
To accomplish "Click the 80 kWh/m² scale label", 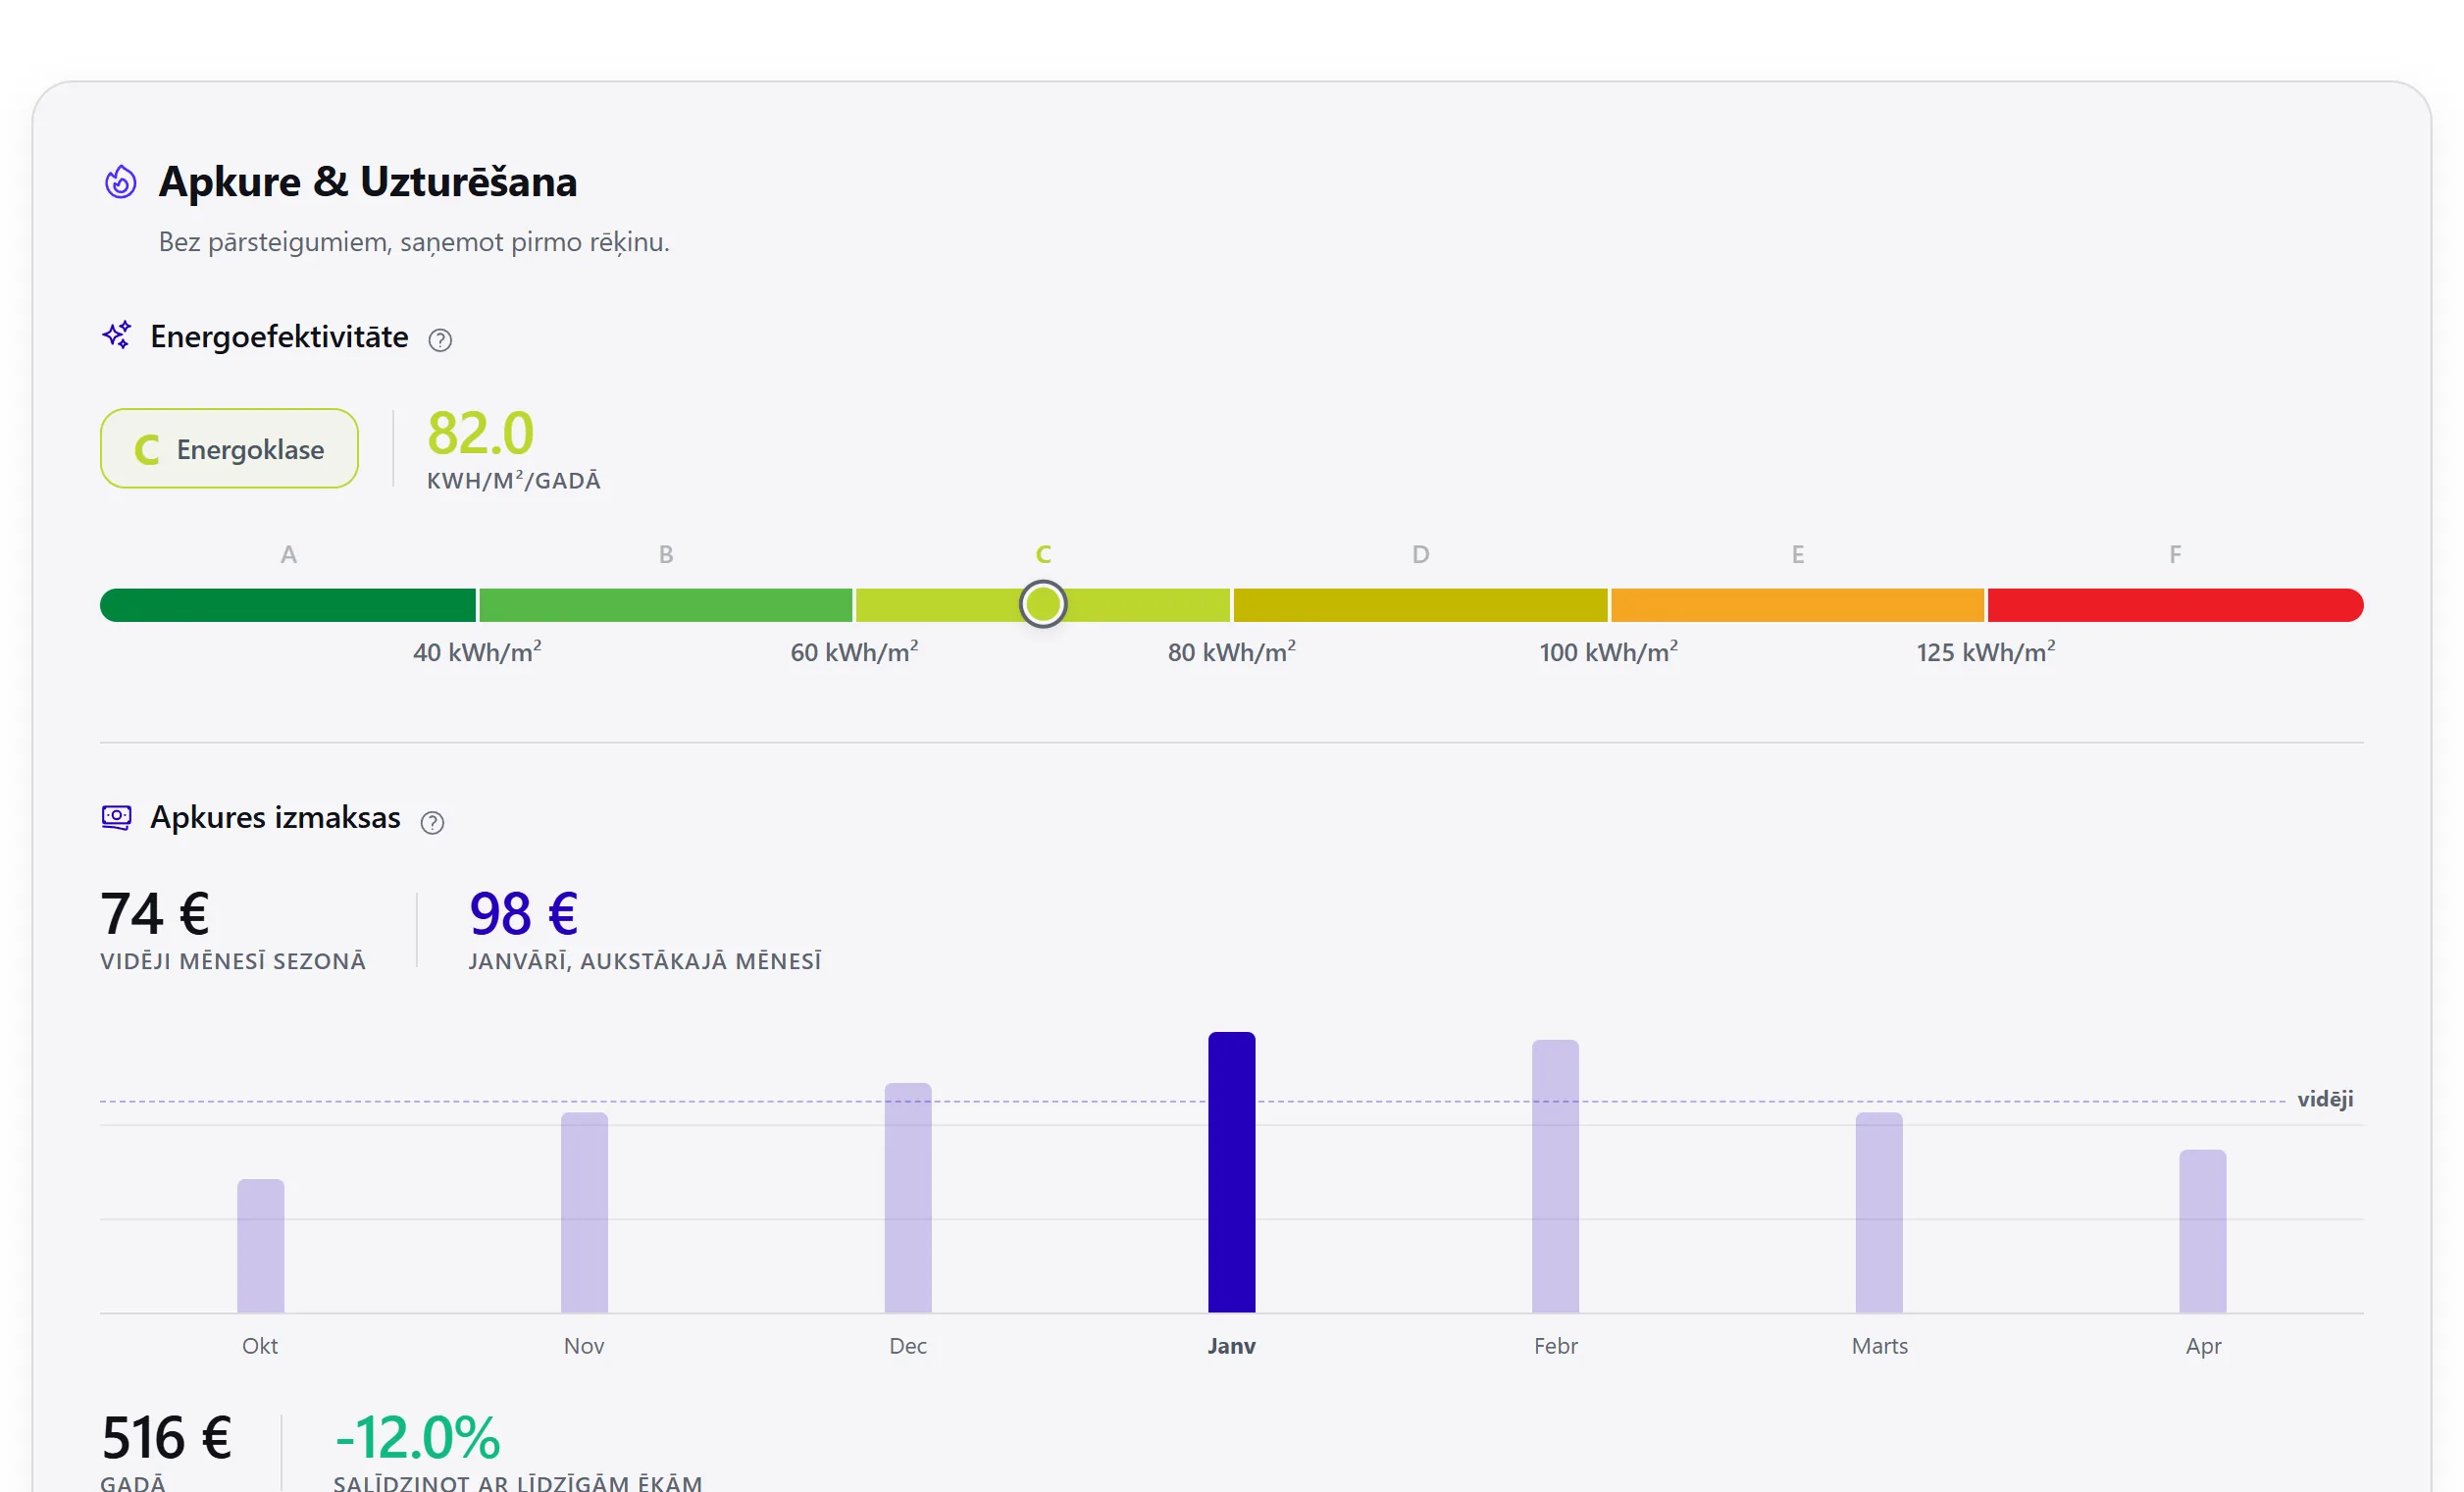I will click(x=1232, y=652).
